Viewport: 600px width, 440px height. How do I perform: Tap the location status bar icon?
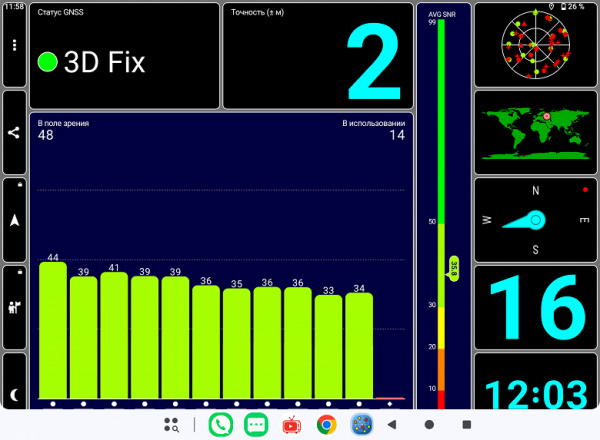click(551, 7)
